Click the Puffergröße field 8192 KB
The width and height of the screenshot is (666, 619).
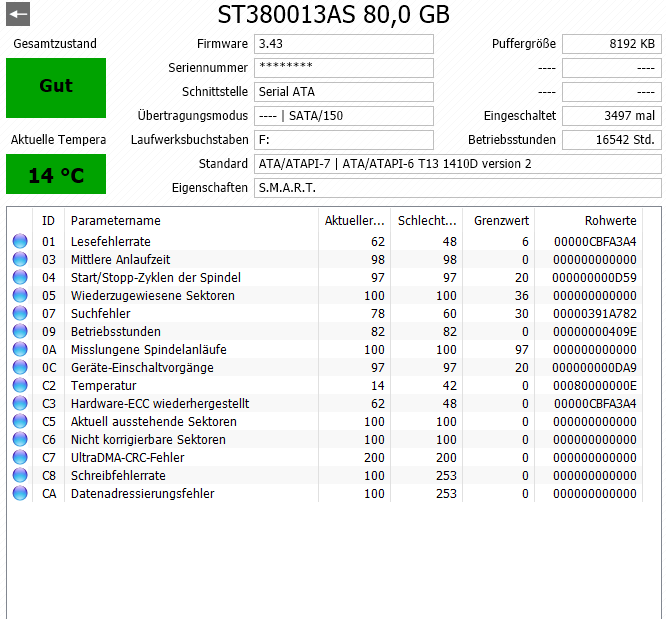pyautogui.click(x=612, y=44)
